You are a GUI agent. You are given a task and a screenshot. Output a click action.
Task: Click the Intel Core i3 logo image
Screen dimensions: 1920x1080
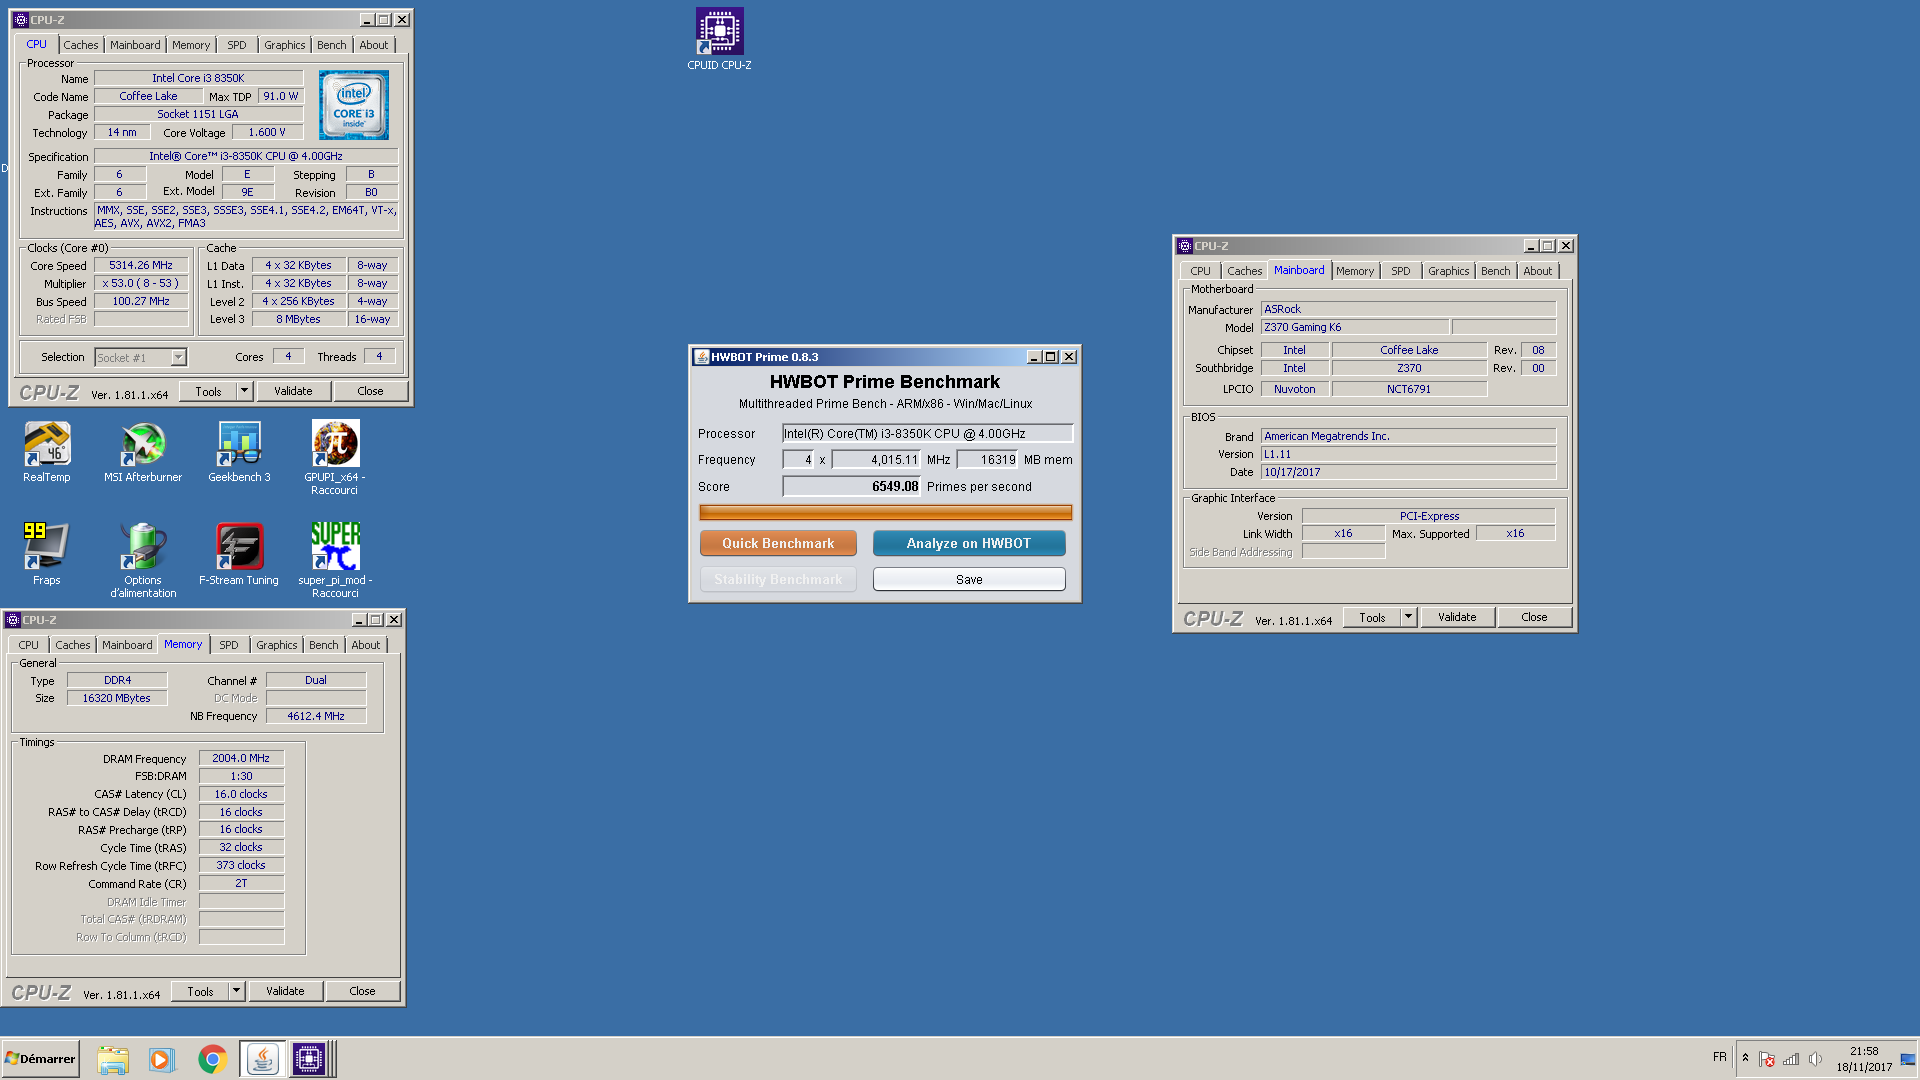tap(354, 105)
